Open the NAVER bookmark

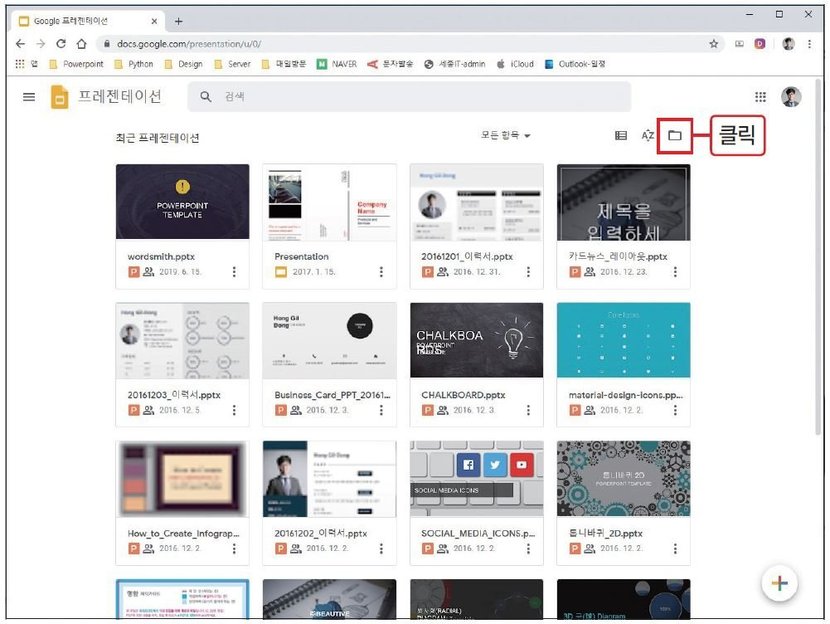[x=337, y=64]
